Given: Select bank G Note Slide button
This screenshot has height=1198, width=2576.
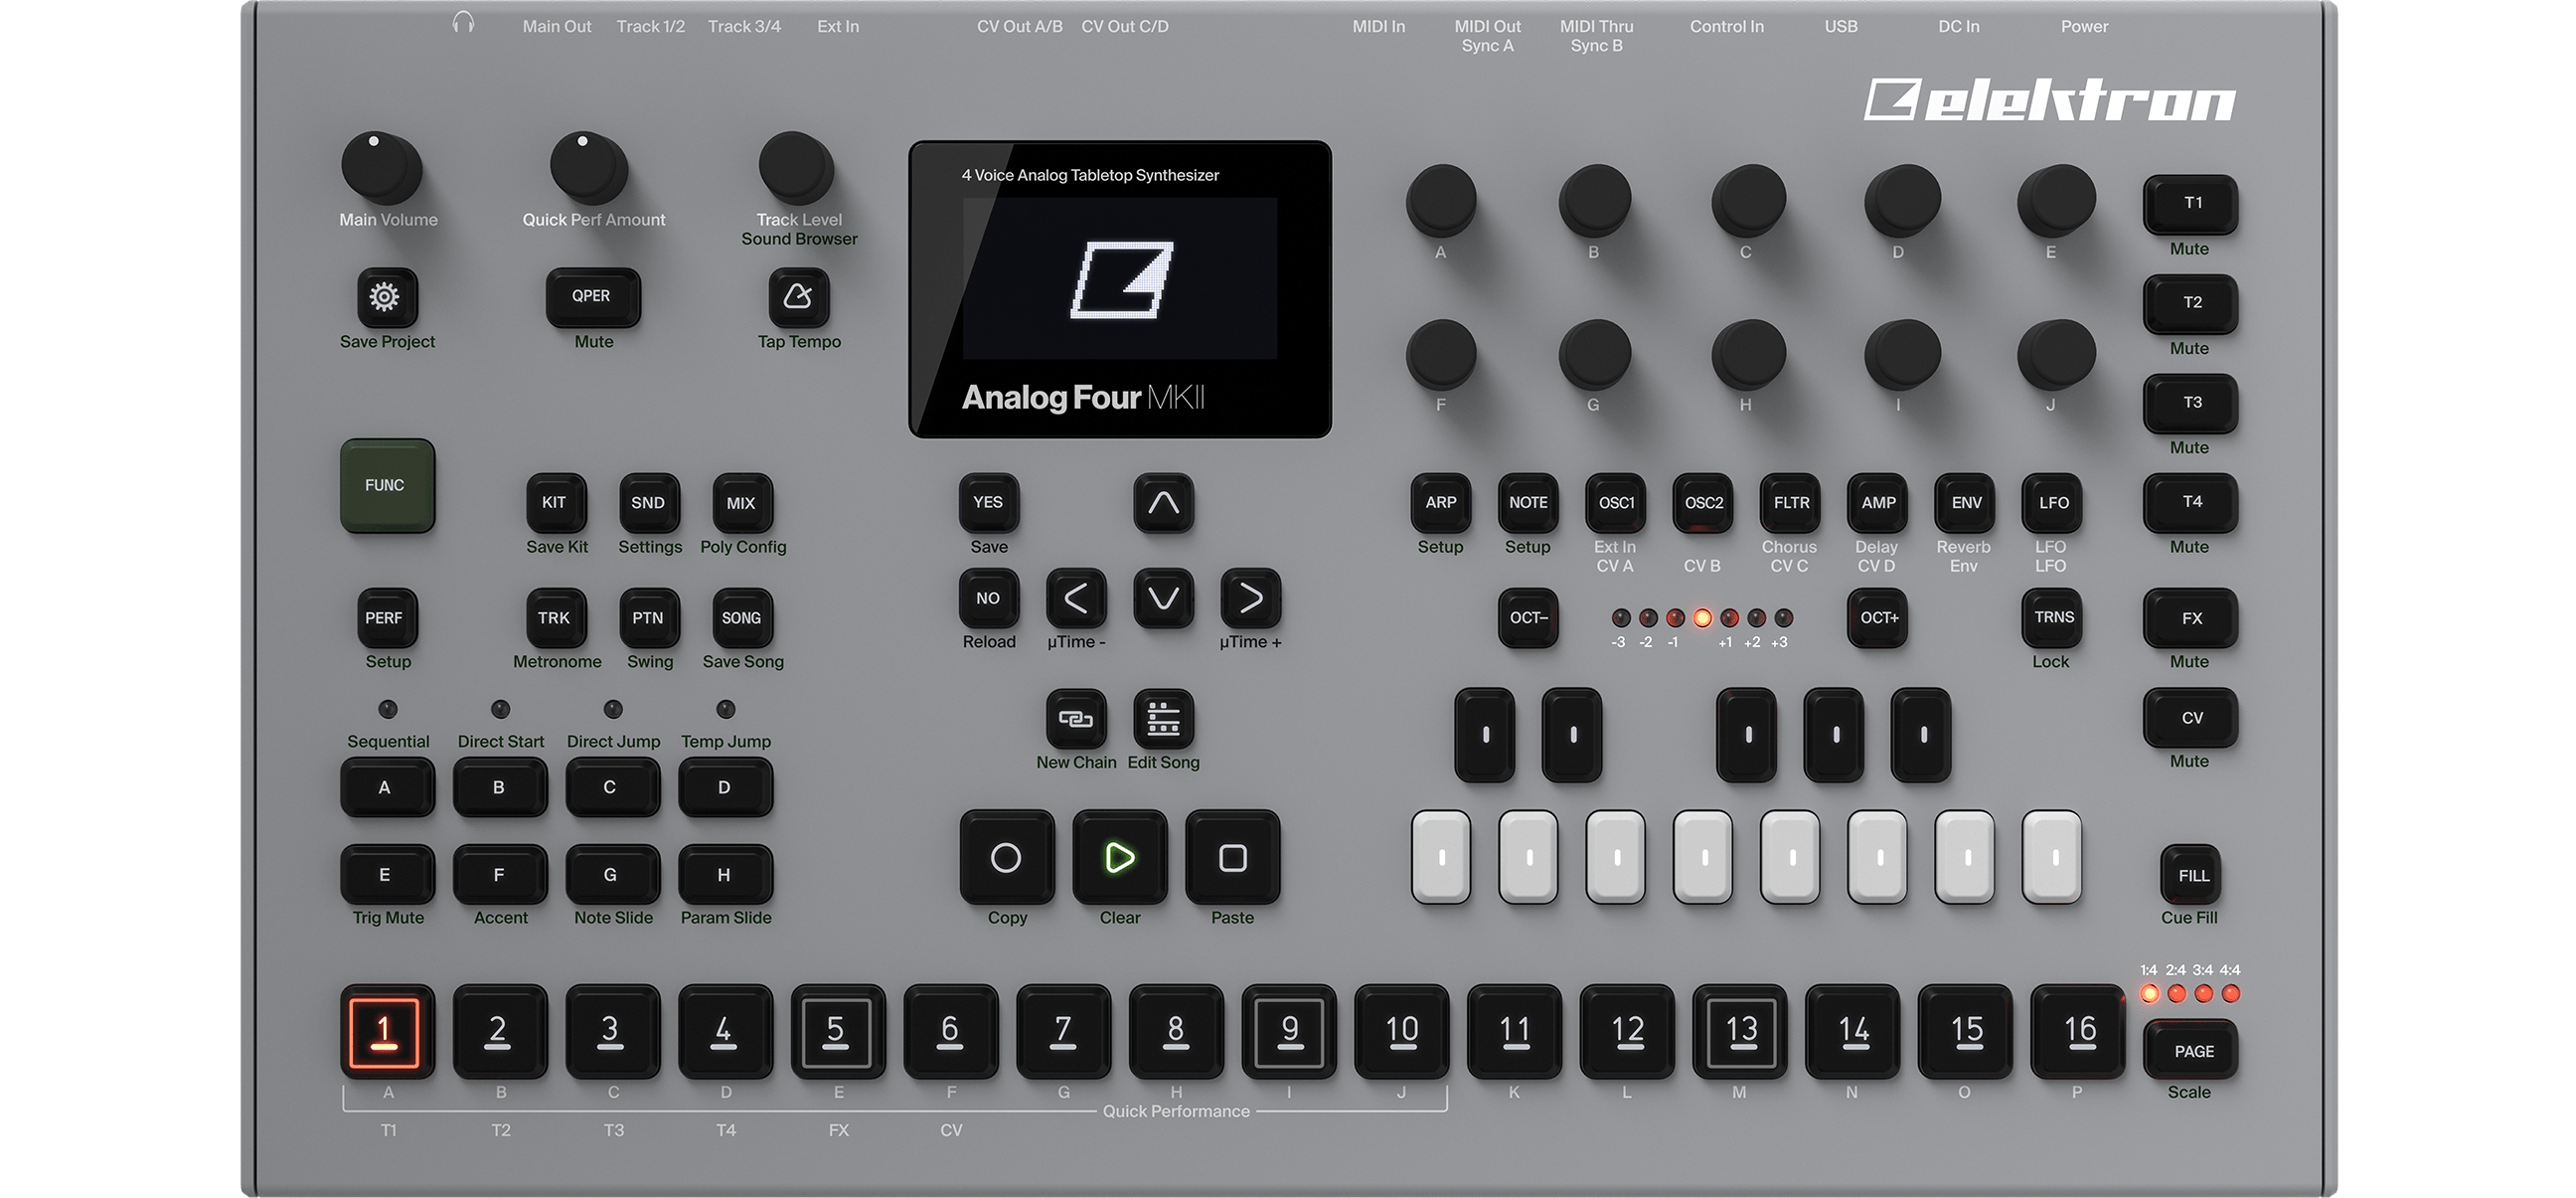Looking at the screenshot, I should pyautogui.click(x=612, y=874).
